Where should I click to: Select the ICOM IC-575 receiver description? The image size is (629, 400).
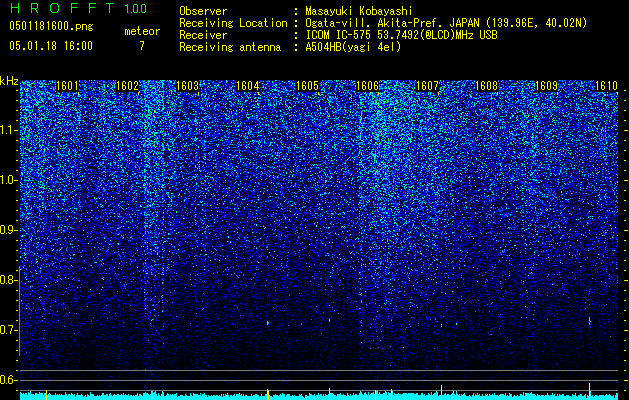pos(401,35)
